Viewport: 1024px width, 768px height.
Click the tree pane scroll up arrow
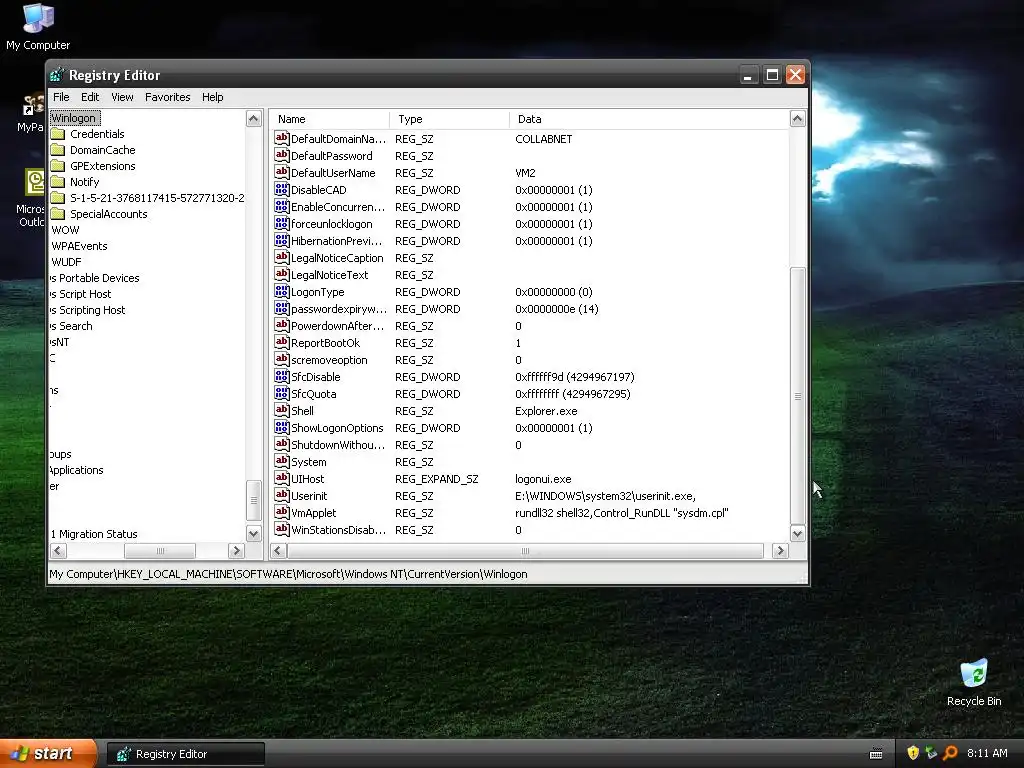(253, 118)
